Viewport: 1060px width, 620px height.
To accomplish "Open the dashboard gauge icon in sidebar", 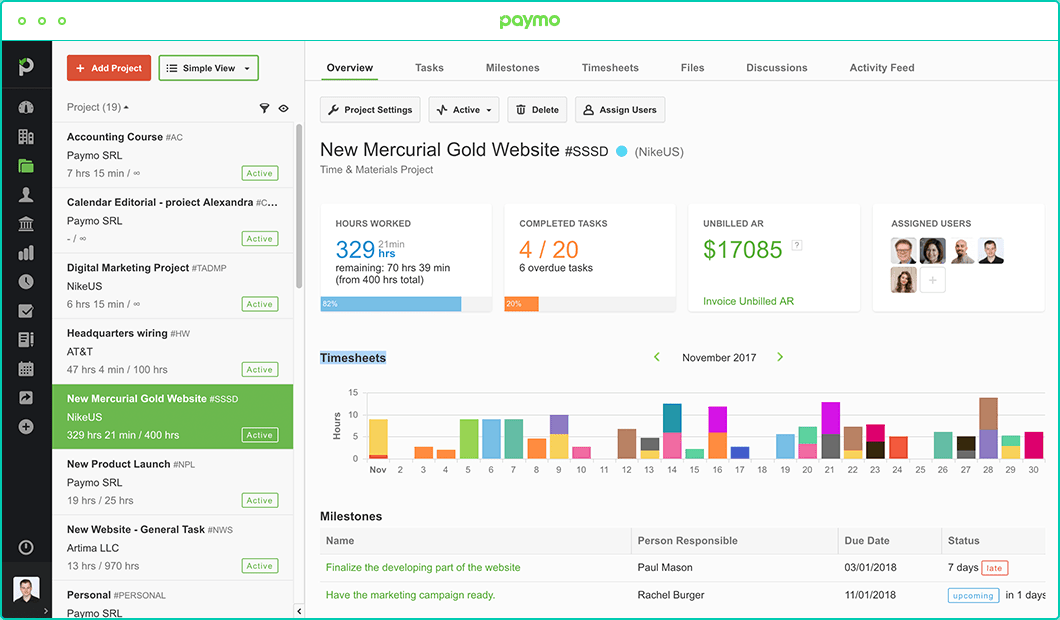I will [26, 108].
